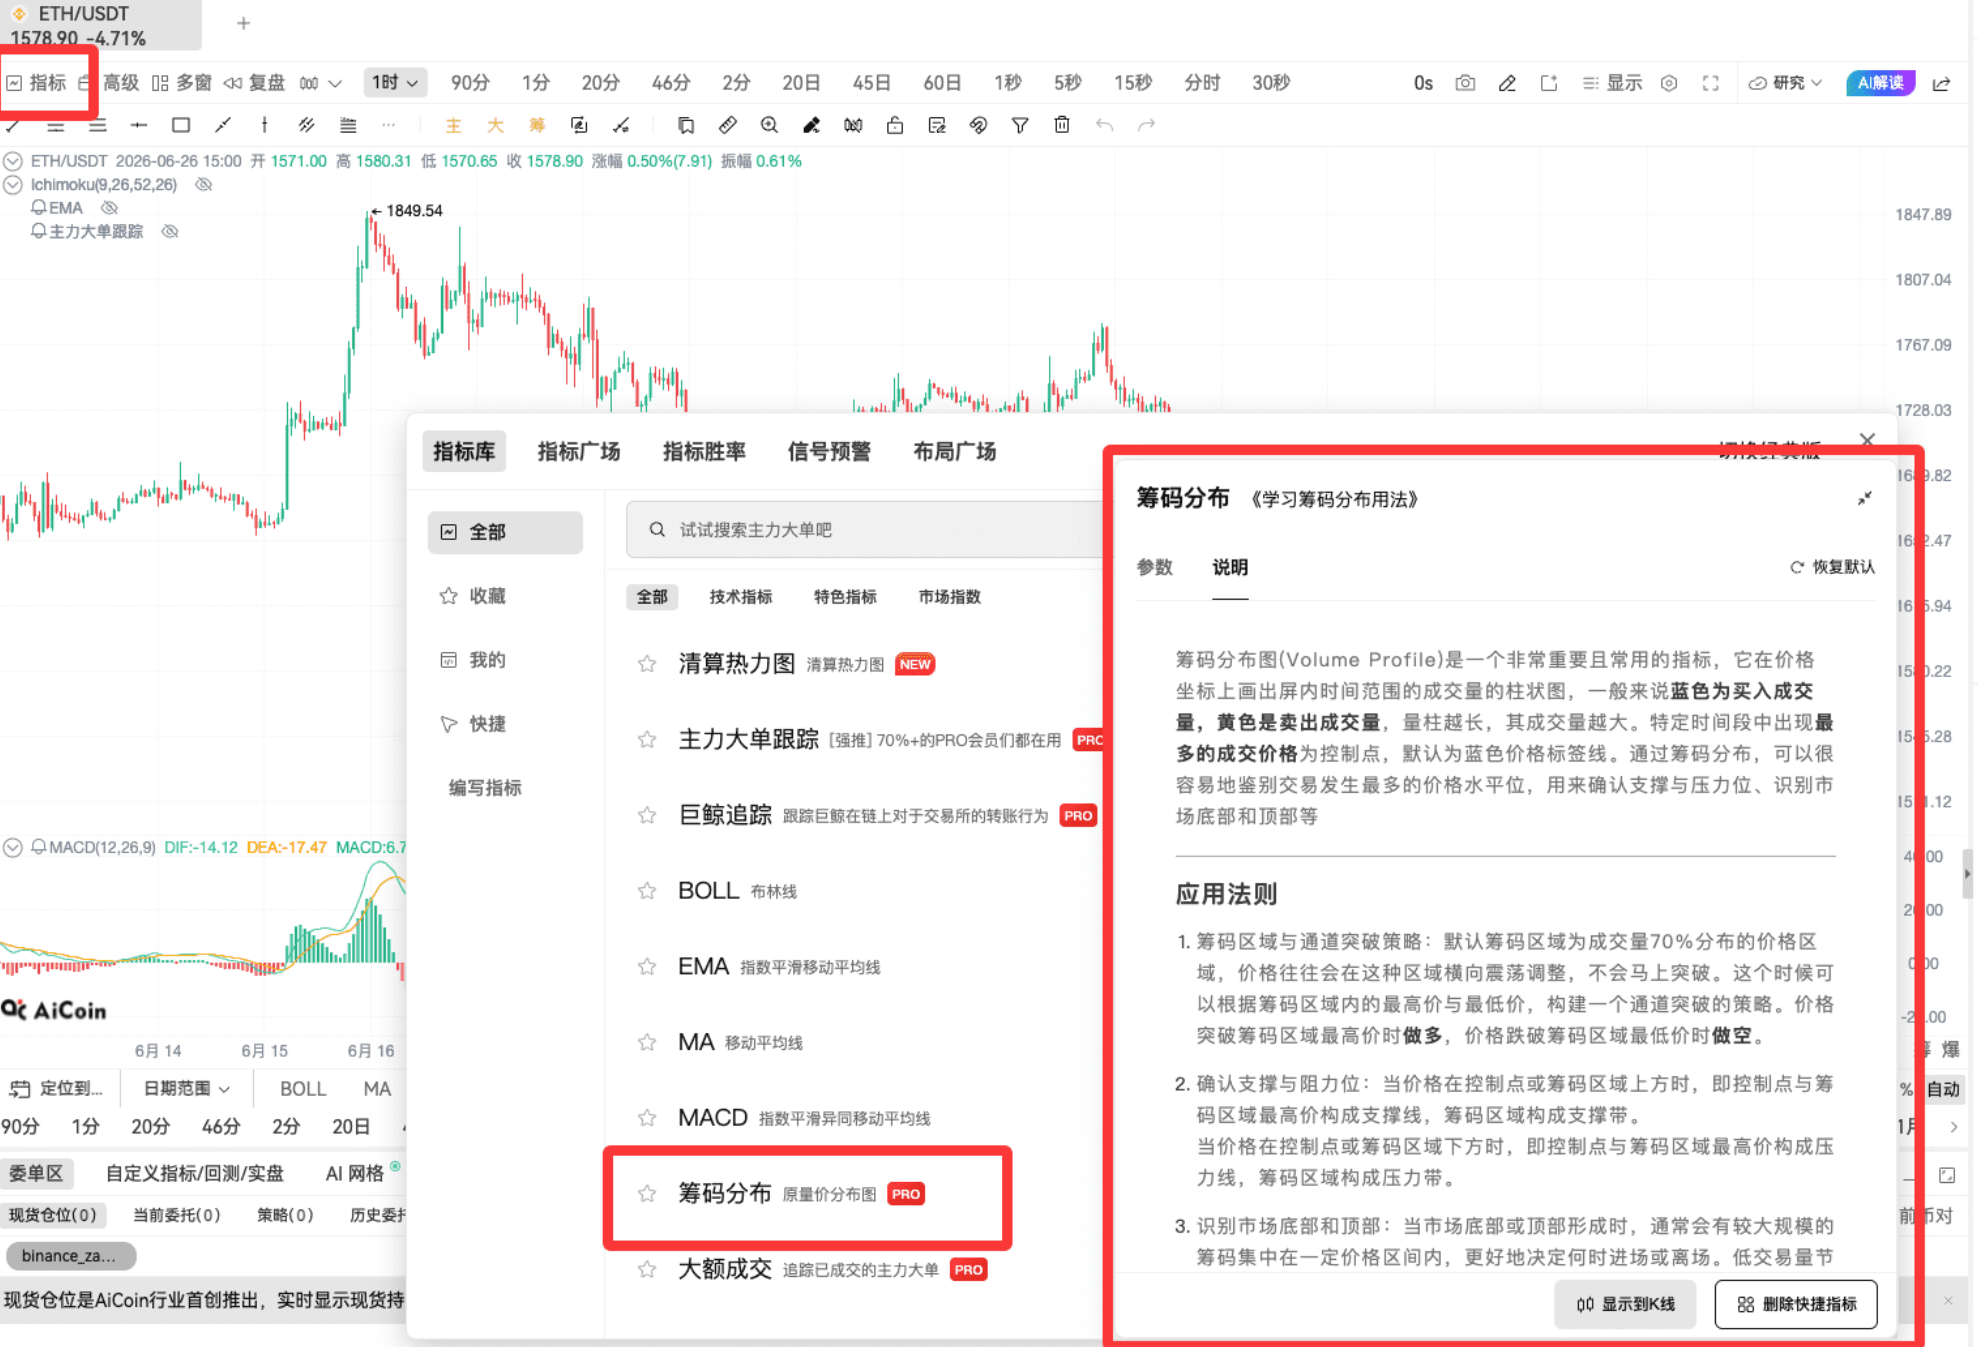The image size is (1978, 1347).
Task: Click the orange 主 marker icon
Action: pos(453,125)
